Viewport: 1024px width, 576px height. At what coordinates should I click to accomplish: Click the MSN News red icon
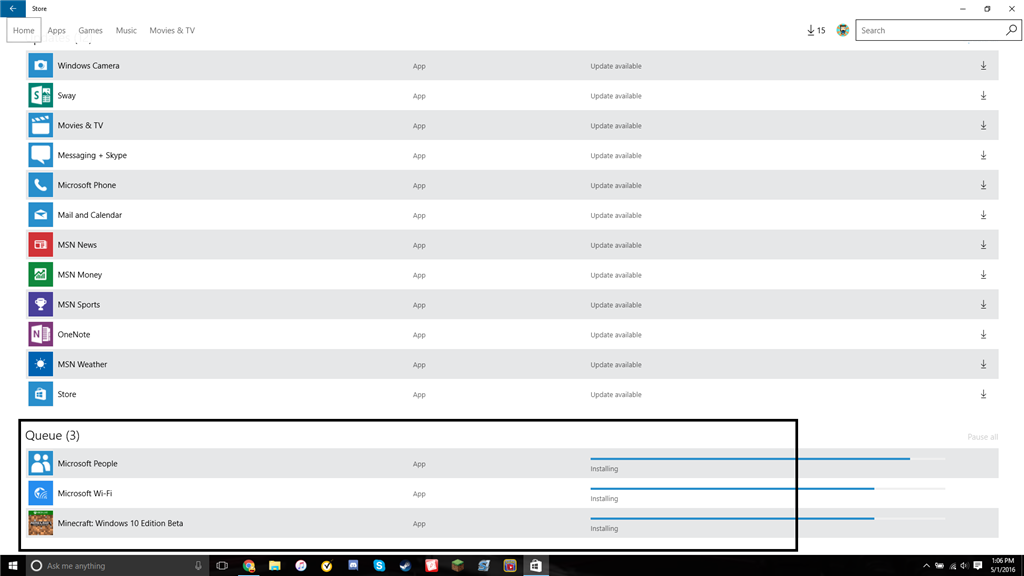[x=40, y=245]
